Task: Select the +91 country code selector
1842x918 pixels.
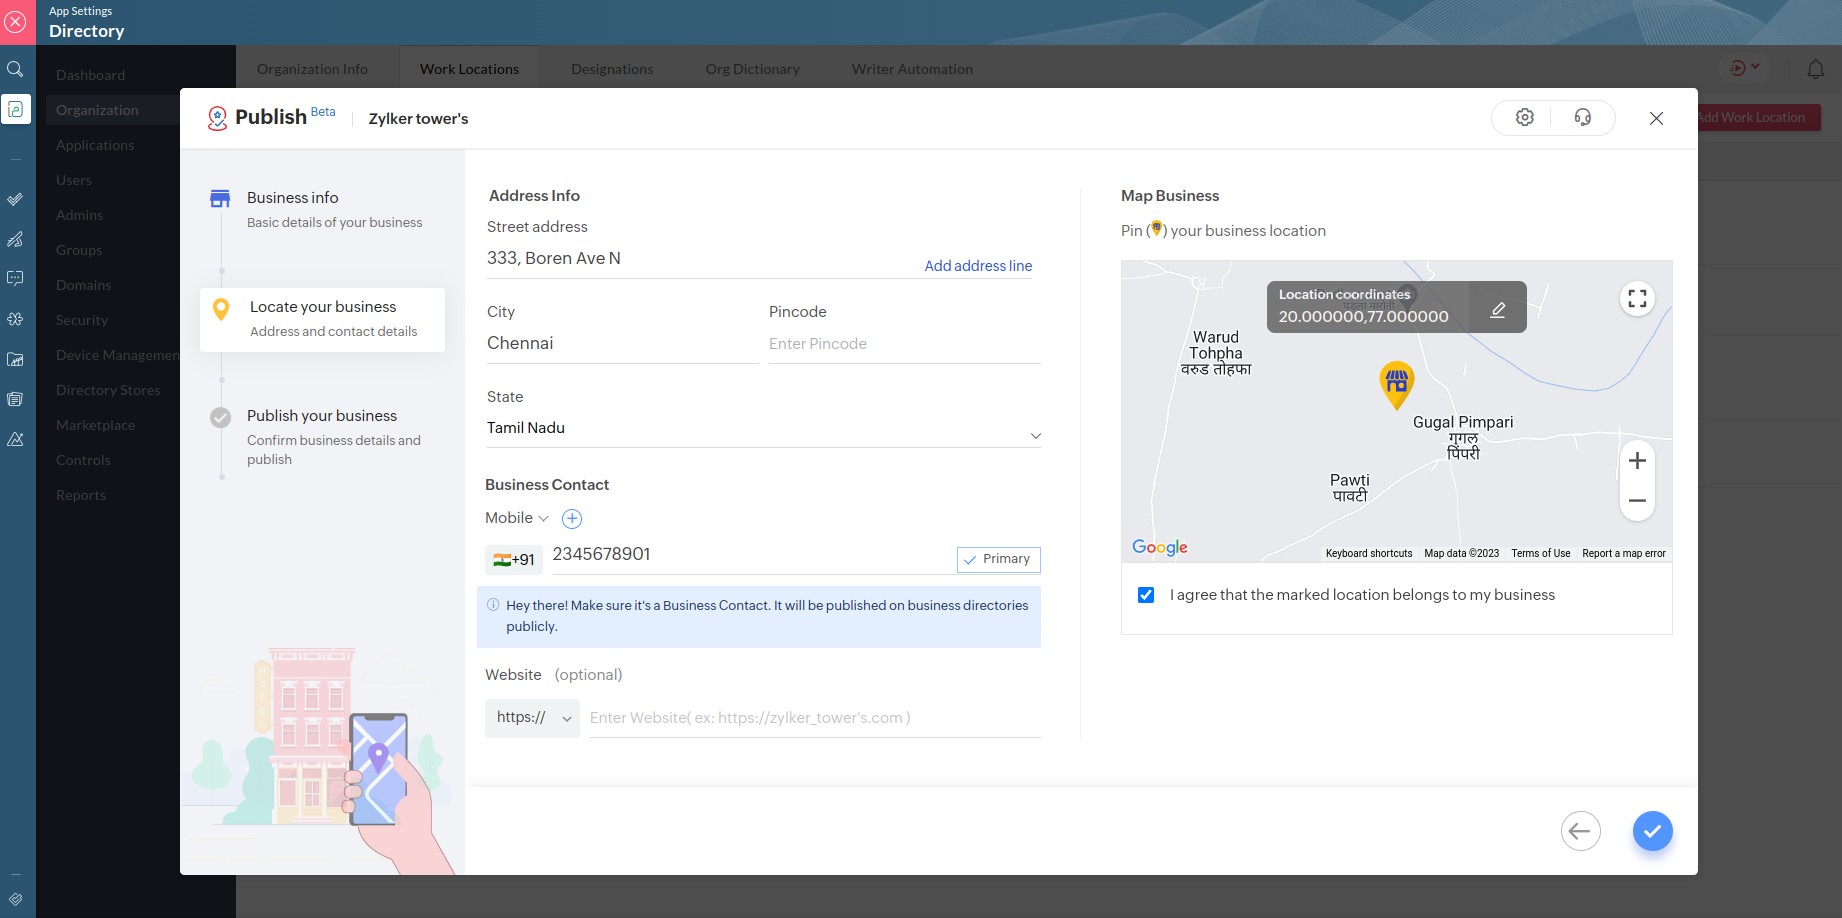Action: coord(514,560)
